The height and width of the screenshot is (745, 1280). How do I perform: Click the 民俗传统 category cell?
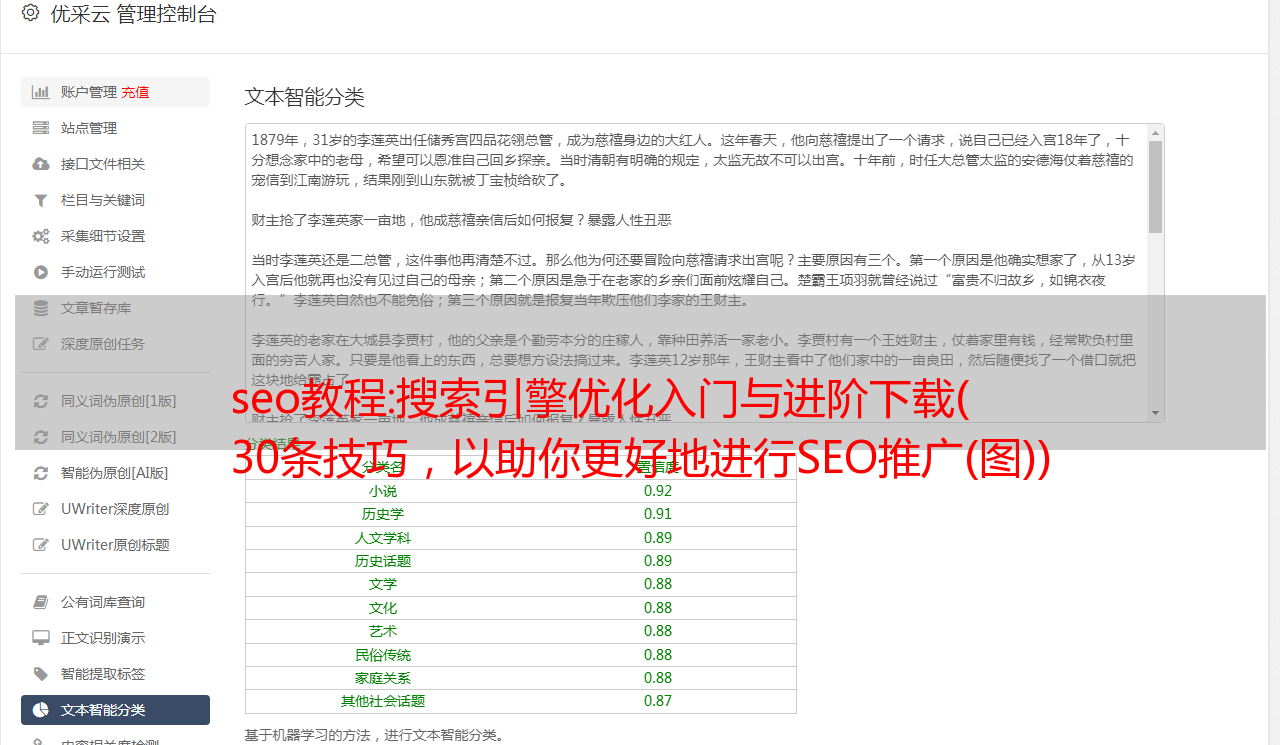point(383,655)
